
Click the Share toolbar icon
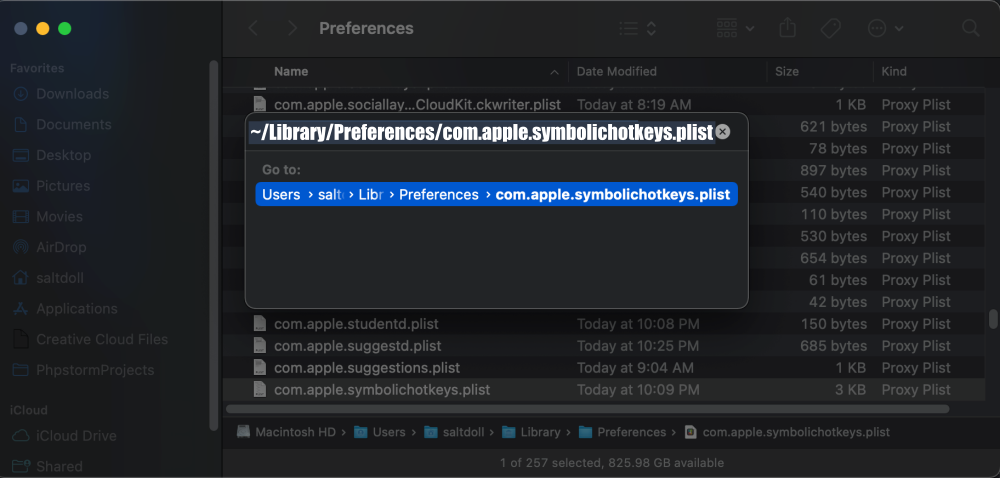point(788,28)
